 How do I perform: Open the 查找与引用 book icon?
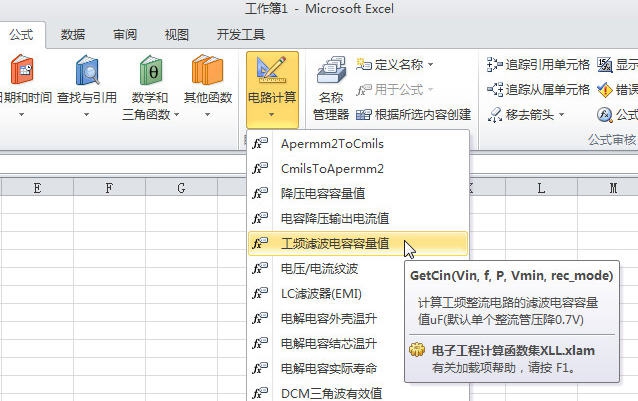click(87, 70)
